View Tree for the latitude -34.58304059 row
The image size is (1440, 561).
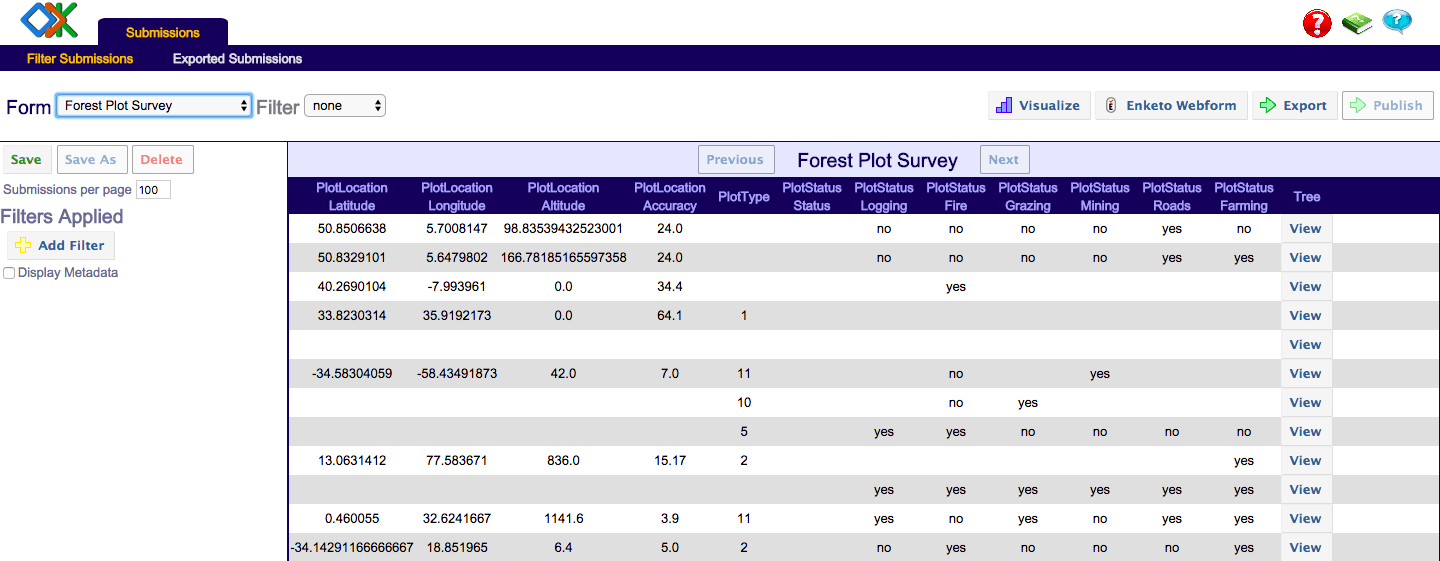1306,373
